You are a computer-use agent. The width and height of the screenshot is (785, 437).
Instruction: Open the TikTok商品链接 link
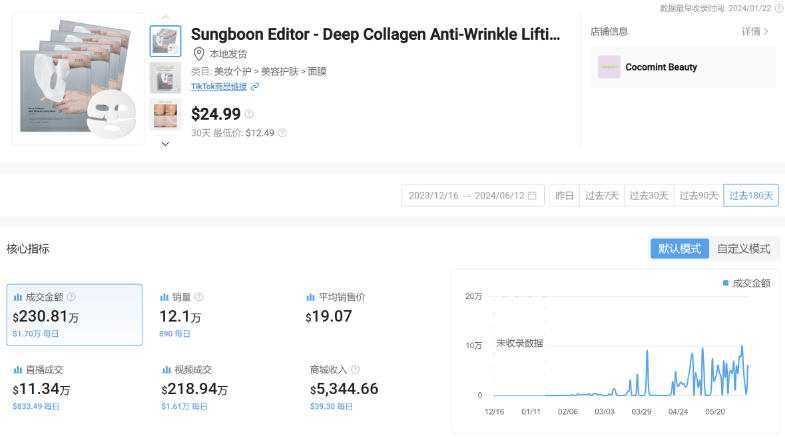(219, 87)
